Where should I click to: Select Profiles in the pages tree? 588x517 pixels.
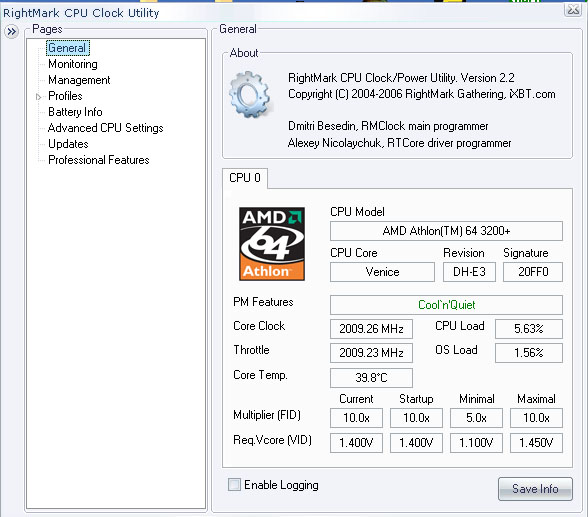[x=65, y=96]
